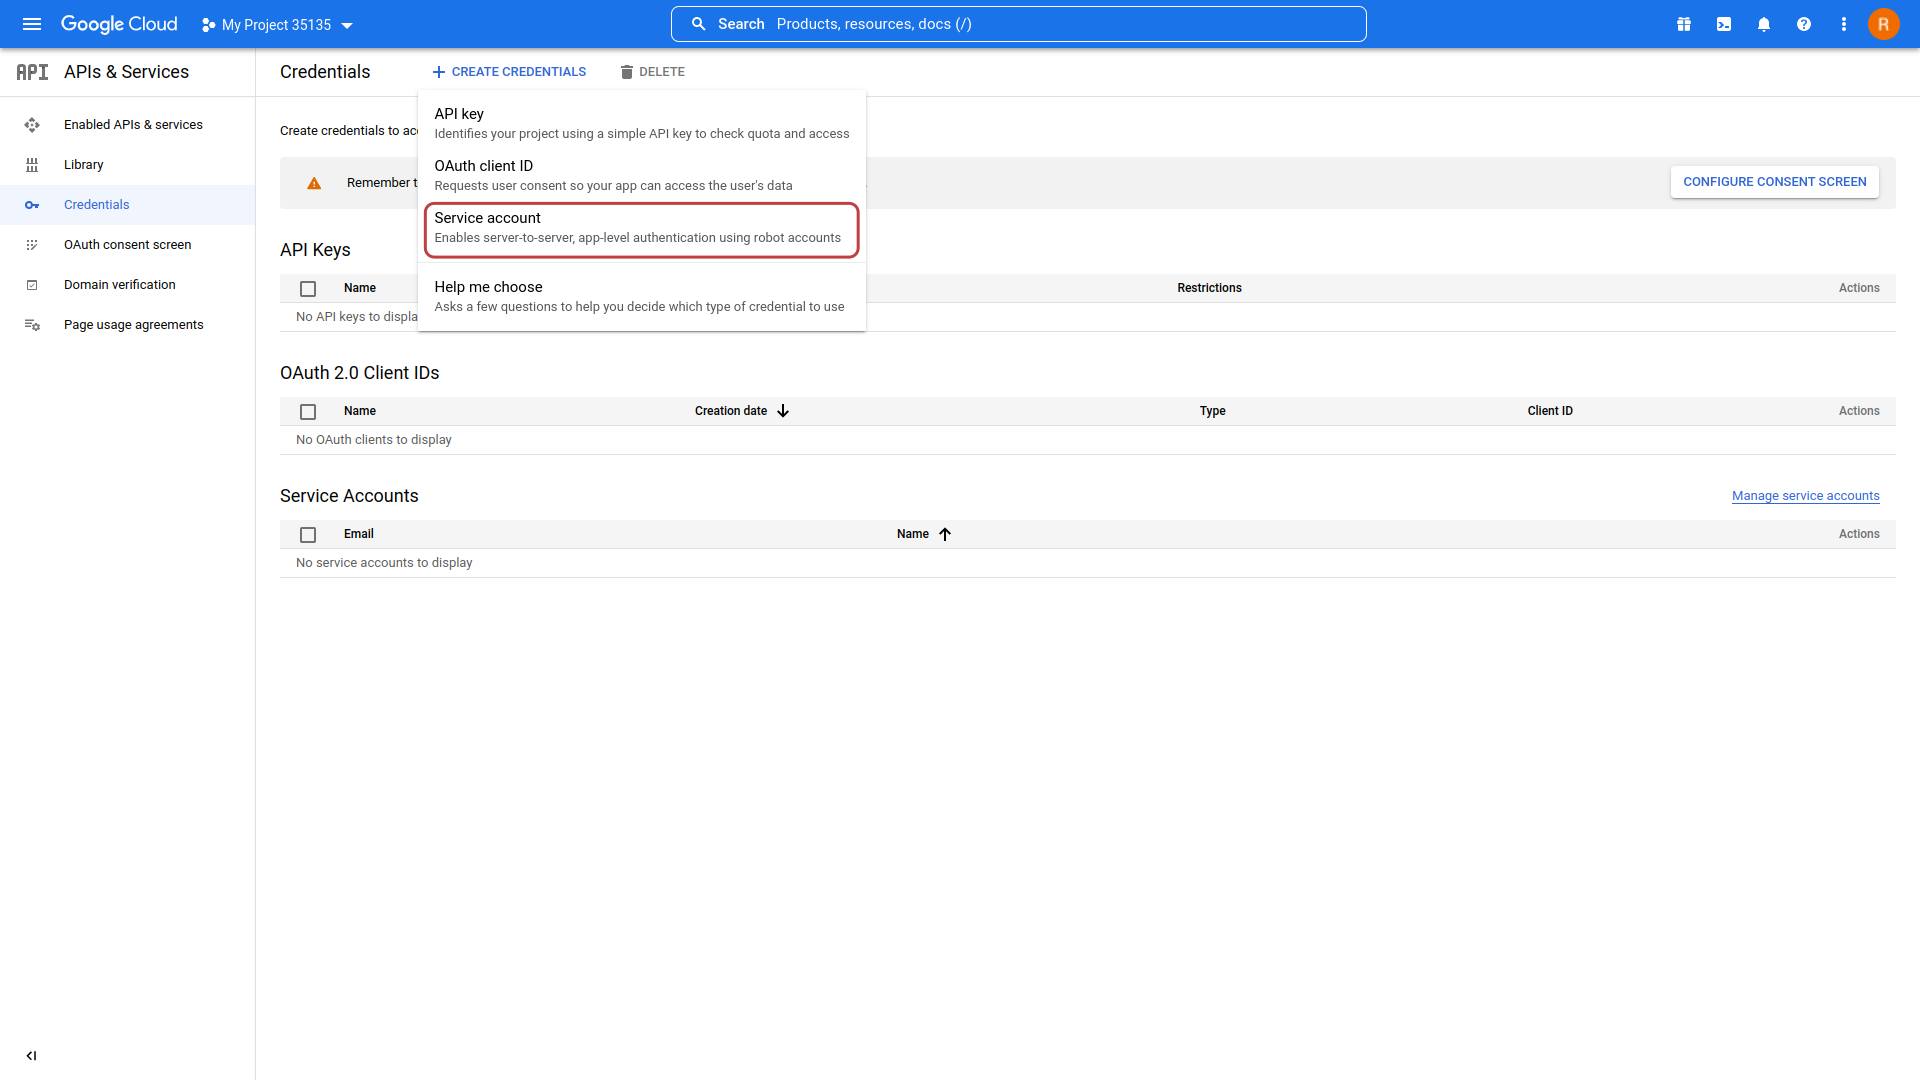This screenshot has width=1920, height=1080.
Task: Toggle checkbox in OAuth 2.0 Client IDs table
Action: coord(307,410)
